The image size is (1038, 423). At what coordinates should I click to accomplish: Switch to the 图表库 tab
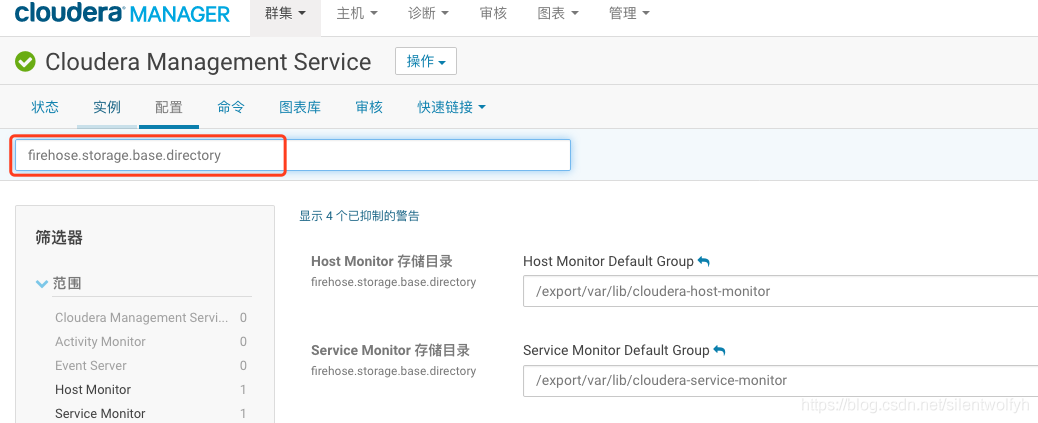(x=300, y=107)
